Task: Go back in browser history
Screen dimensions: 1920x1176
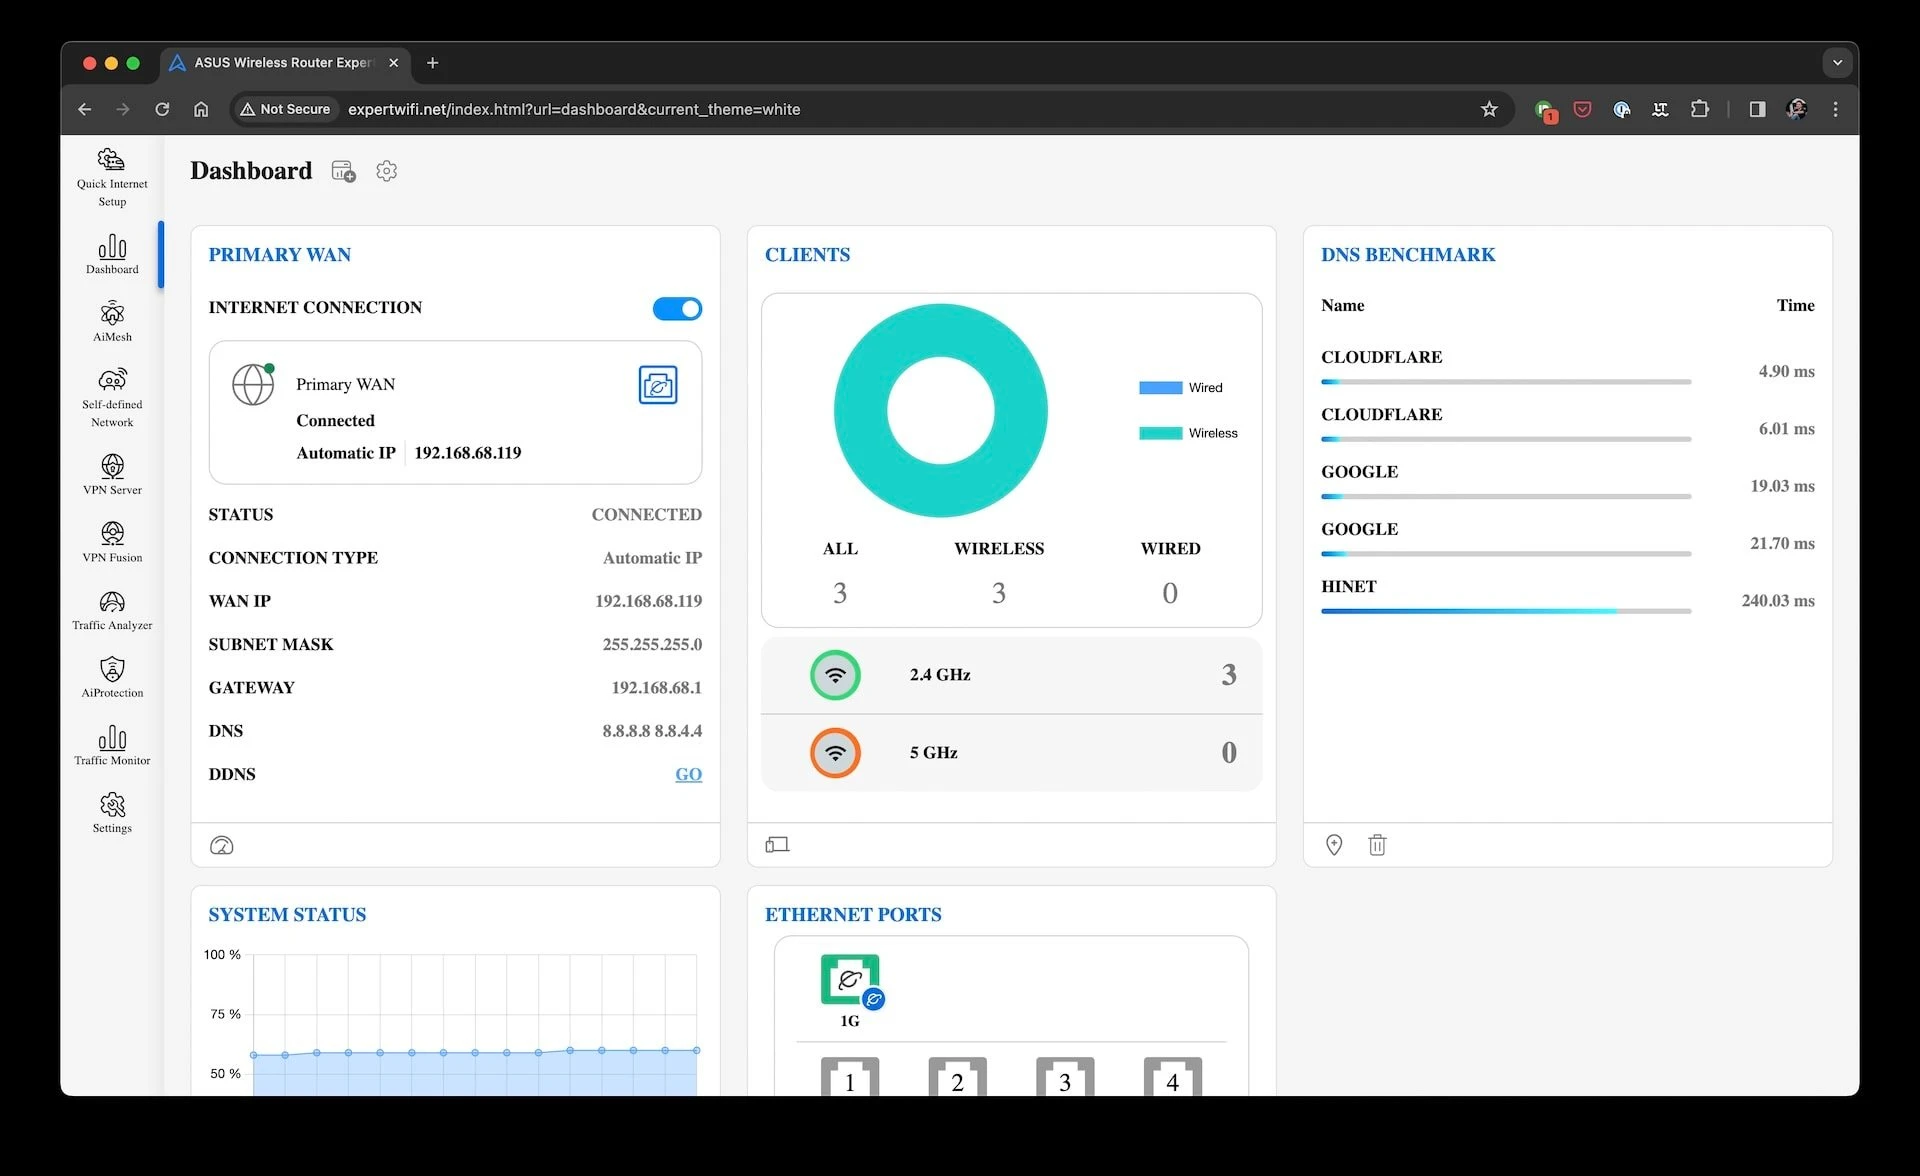Action: (84, 109)
